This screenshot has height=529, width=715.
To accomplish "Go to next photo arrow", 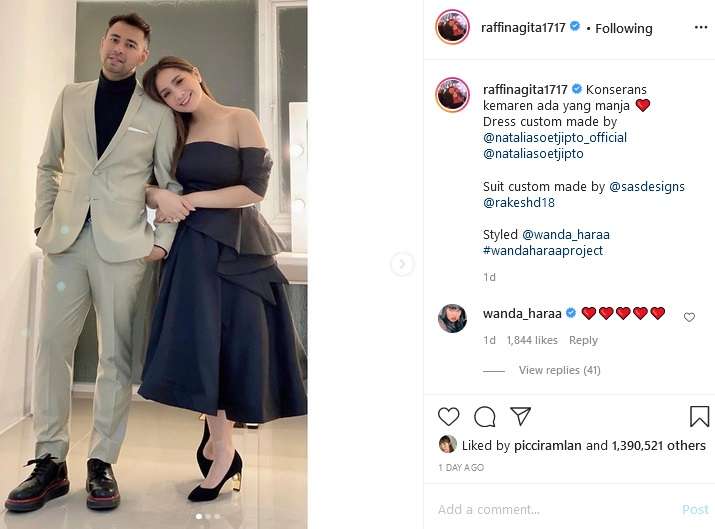I will click(402, 264).
